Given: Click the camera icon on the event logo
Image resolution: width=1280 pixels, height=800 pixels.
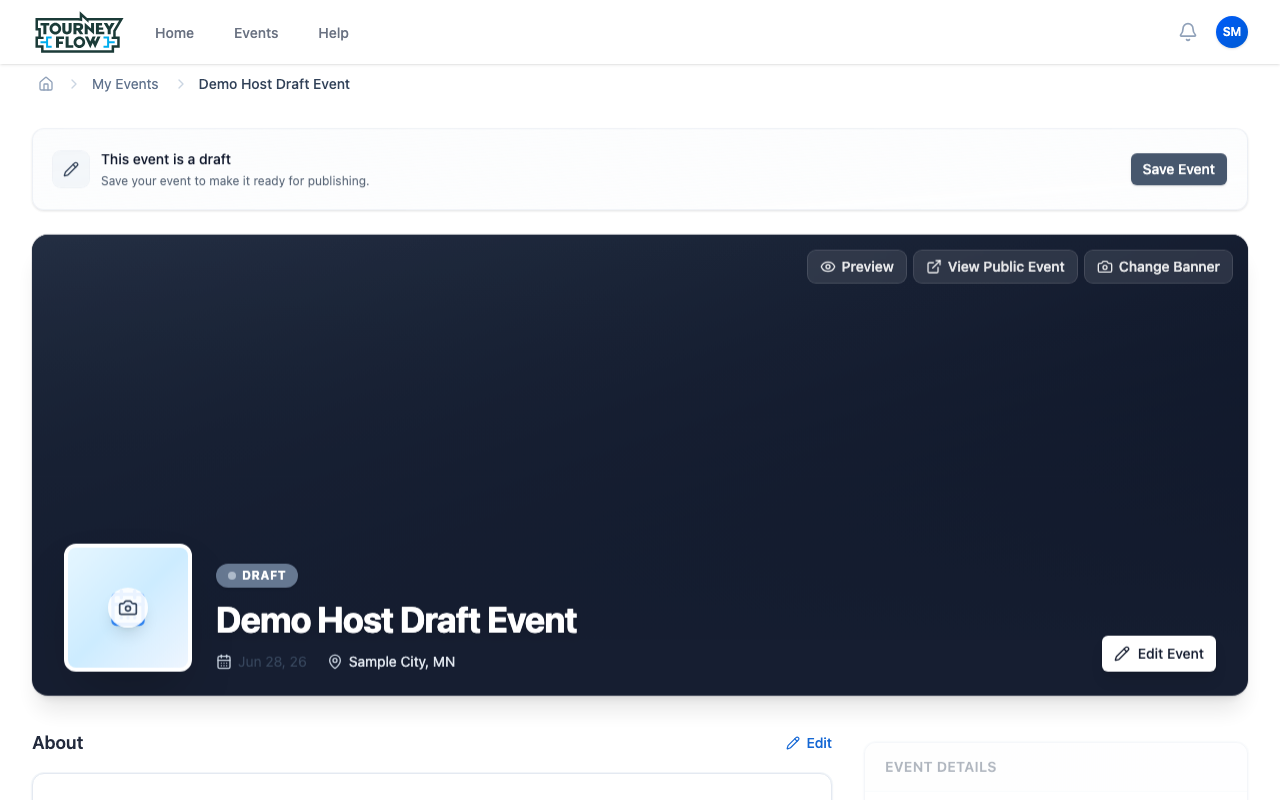Looking at the screenshot, I should 128,608.
